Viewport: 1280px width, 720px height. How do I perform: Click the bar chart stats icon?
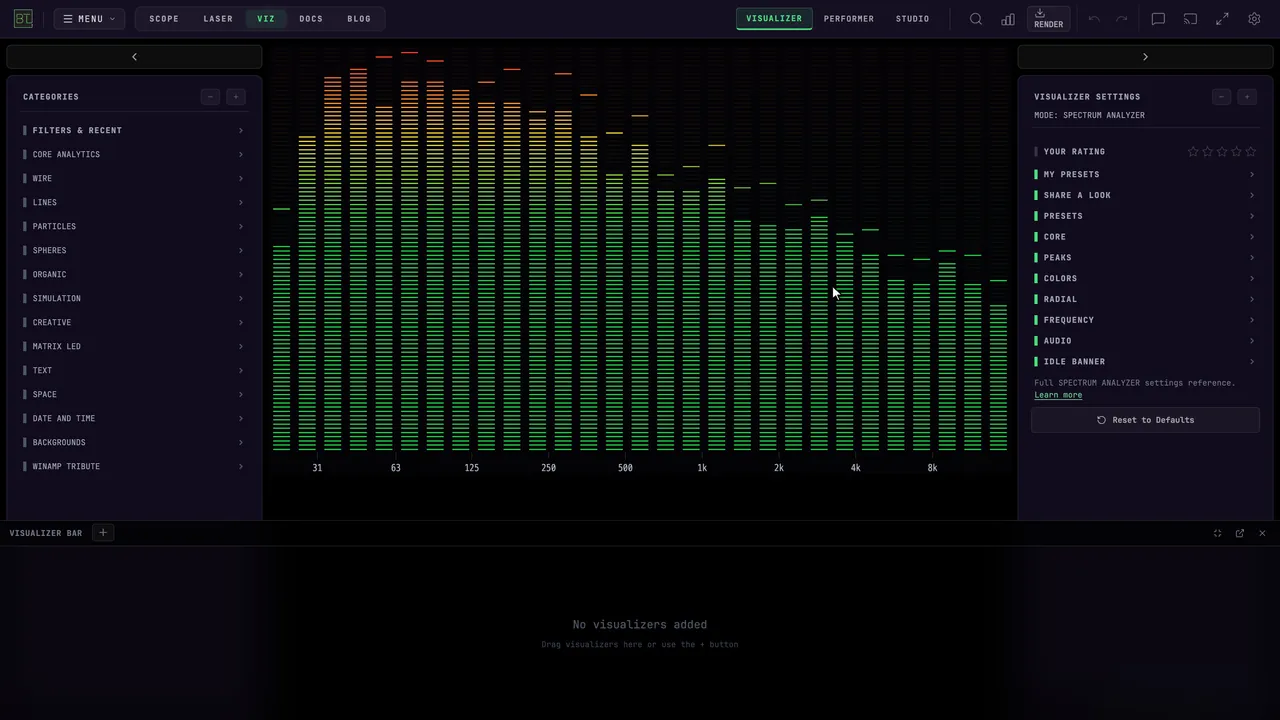click(1008, 19)
